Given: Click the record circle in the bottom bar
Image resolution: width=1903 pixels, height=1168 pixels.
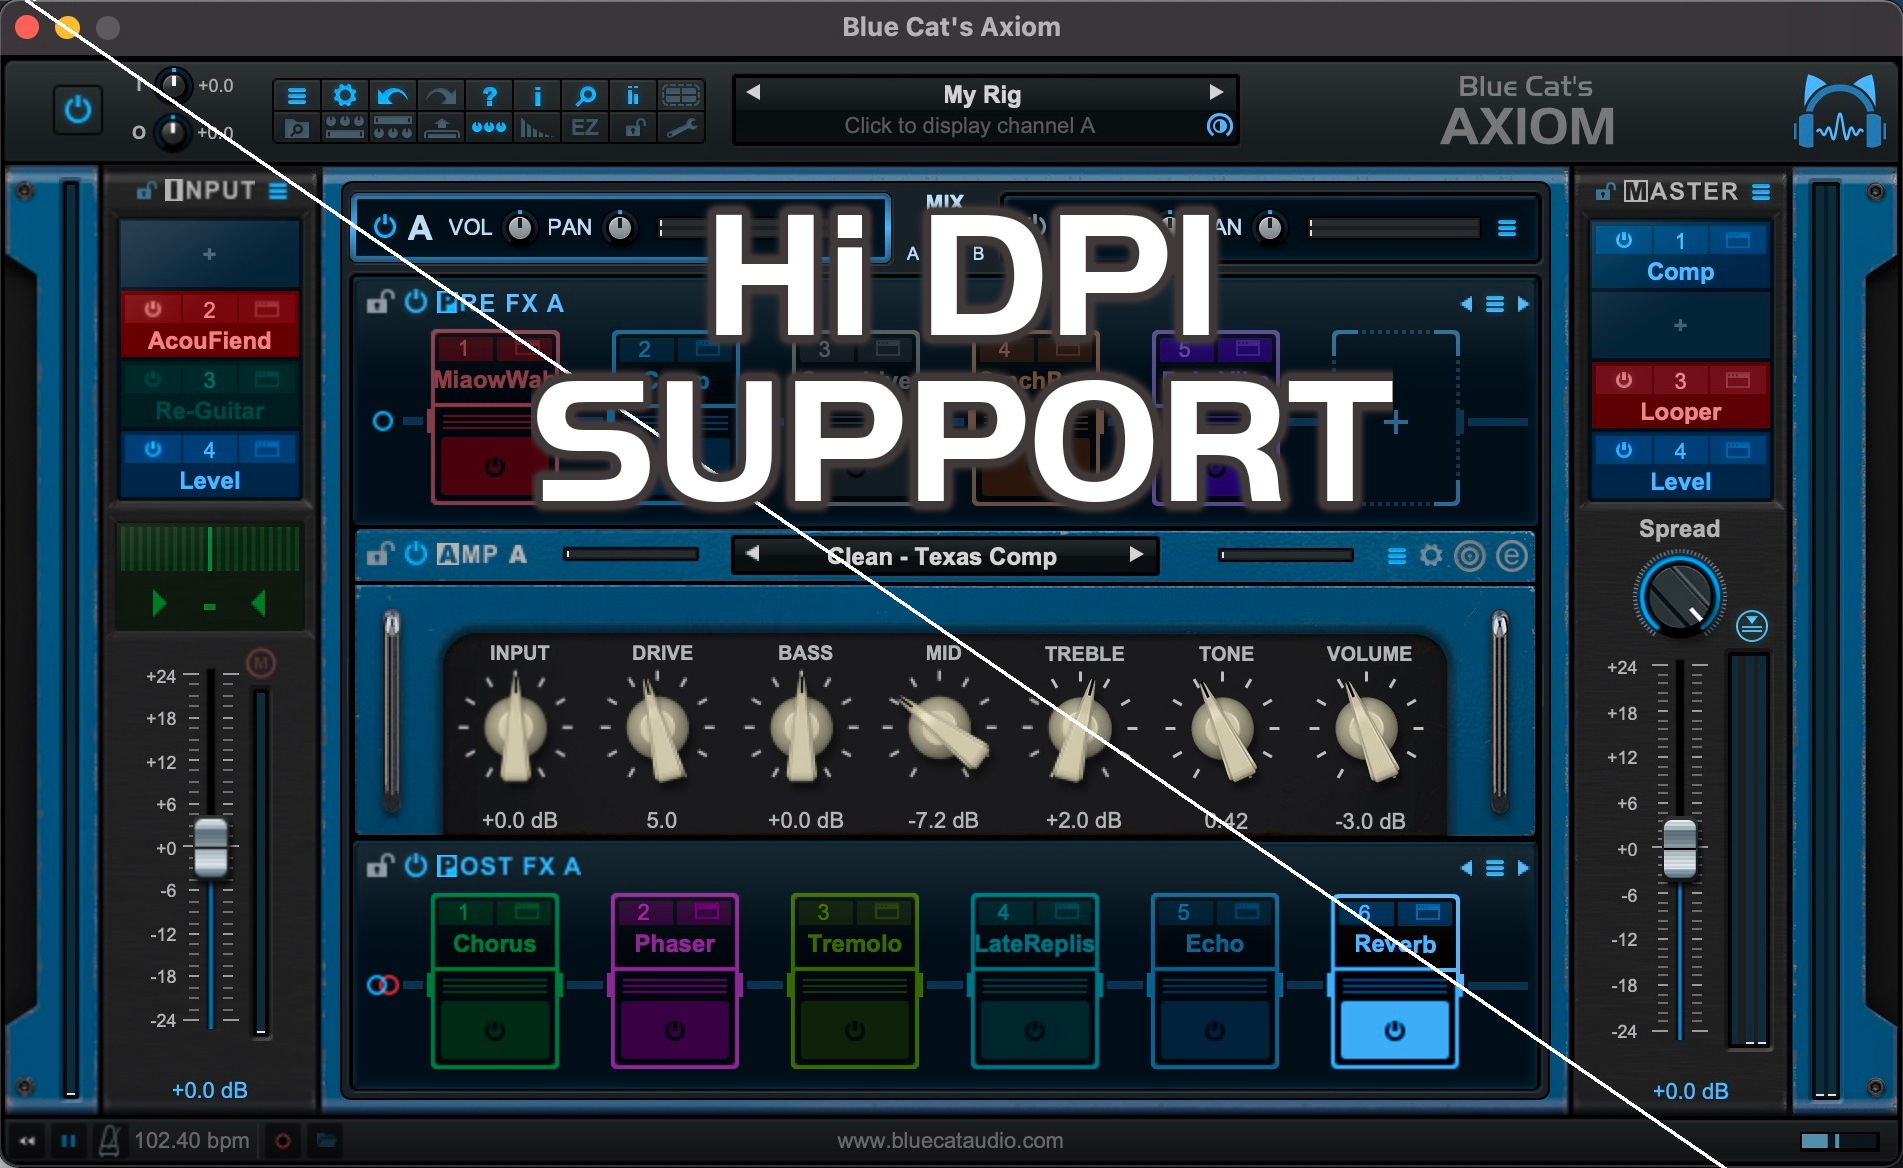Looking at the screenshot, I should pyautogui.click(x=283, y=1140).
